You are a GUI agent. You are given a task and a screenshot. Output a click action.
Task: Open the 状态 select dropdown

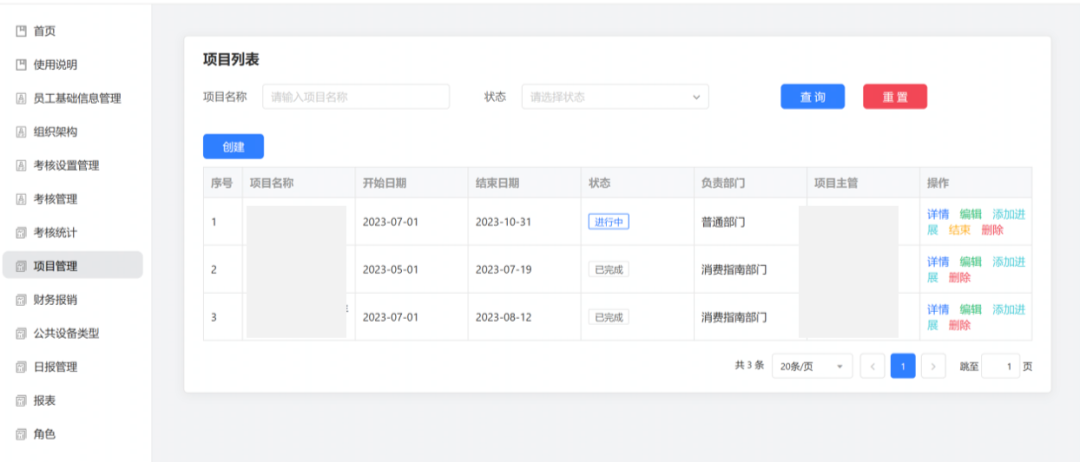pos(615,97)
